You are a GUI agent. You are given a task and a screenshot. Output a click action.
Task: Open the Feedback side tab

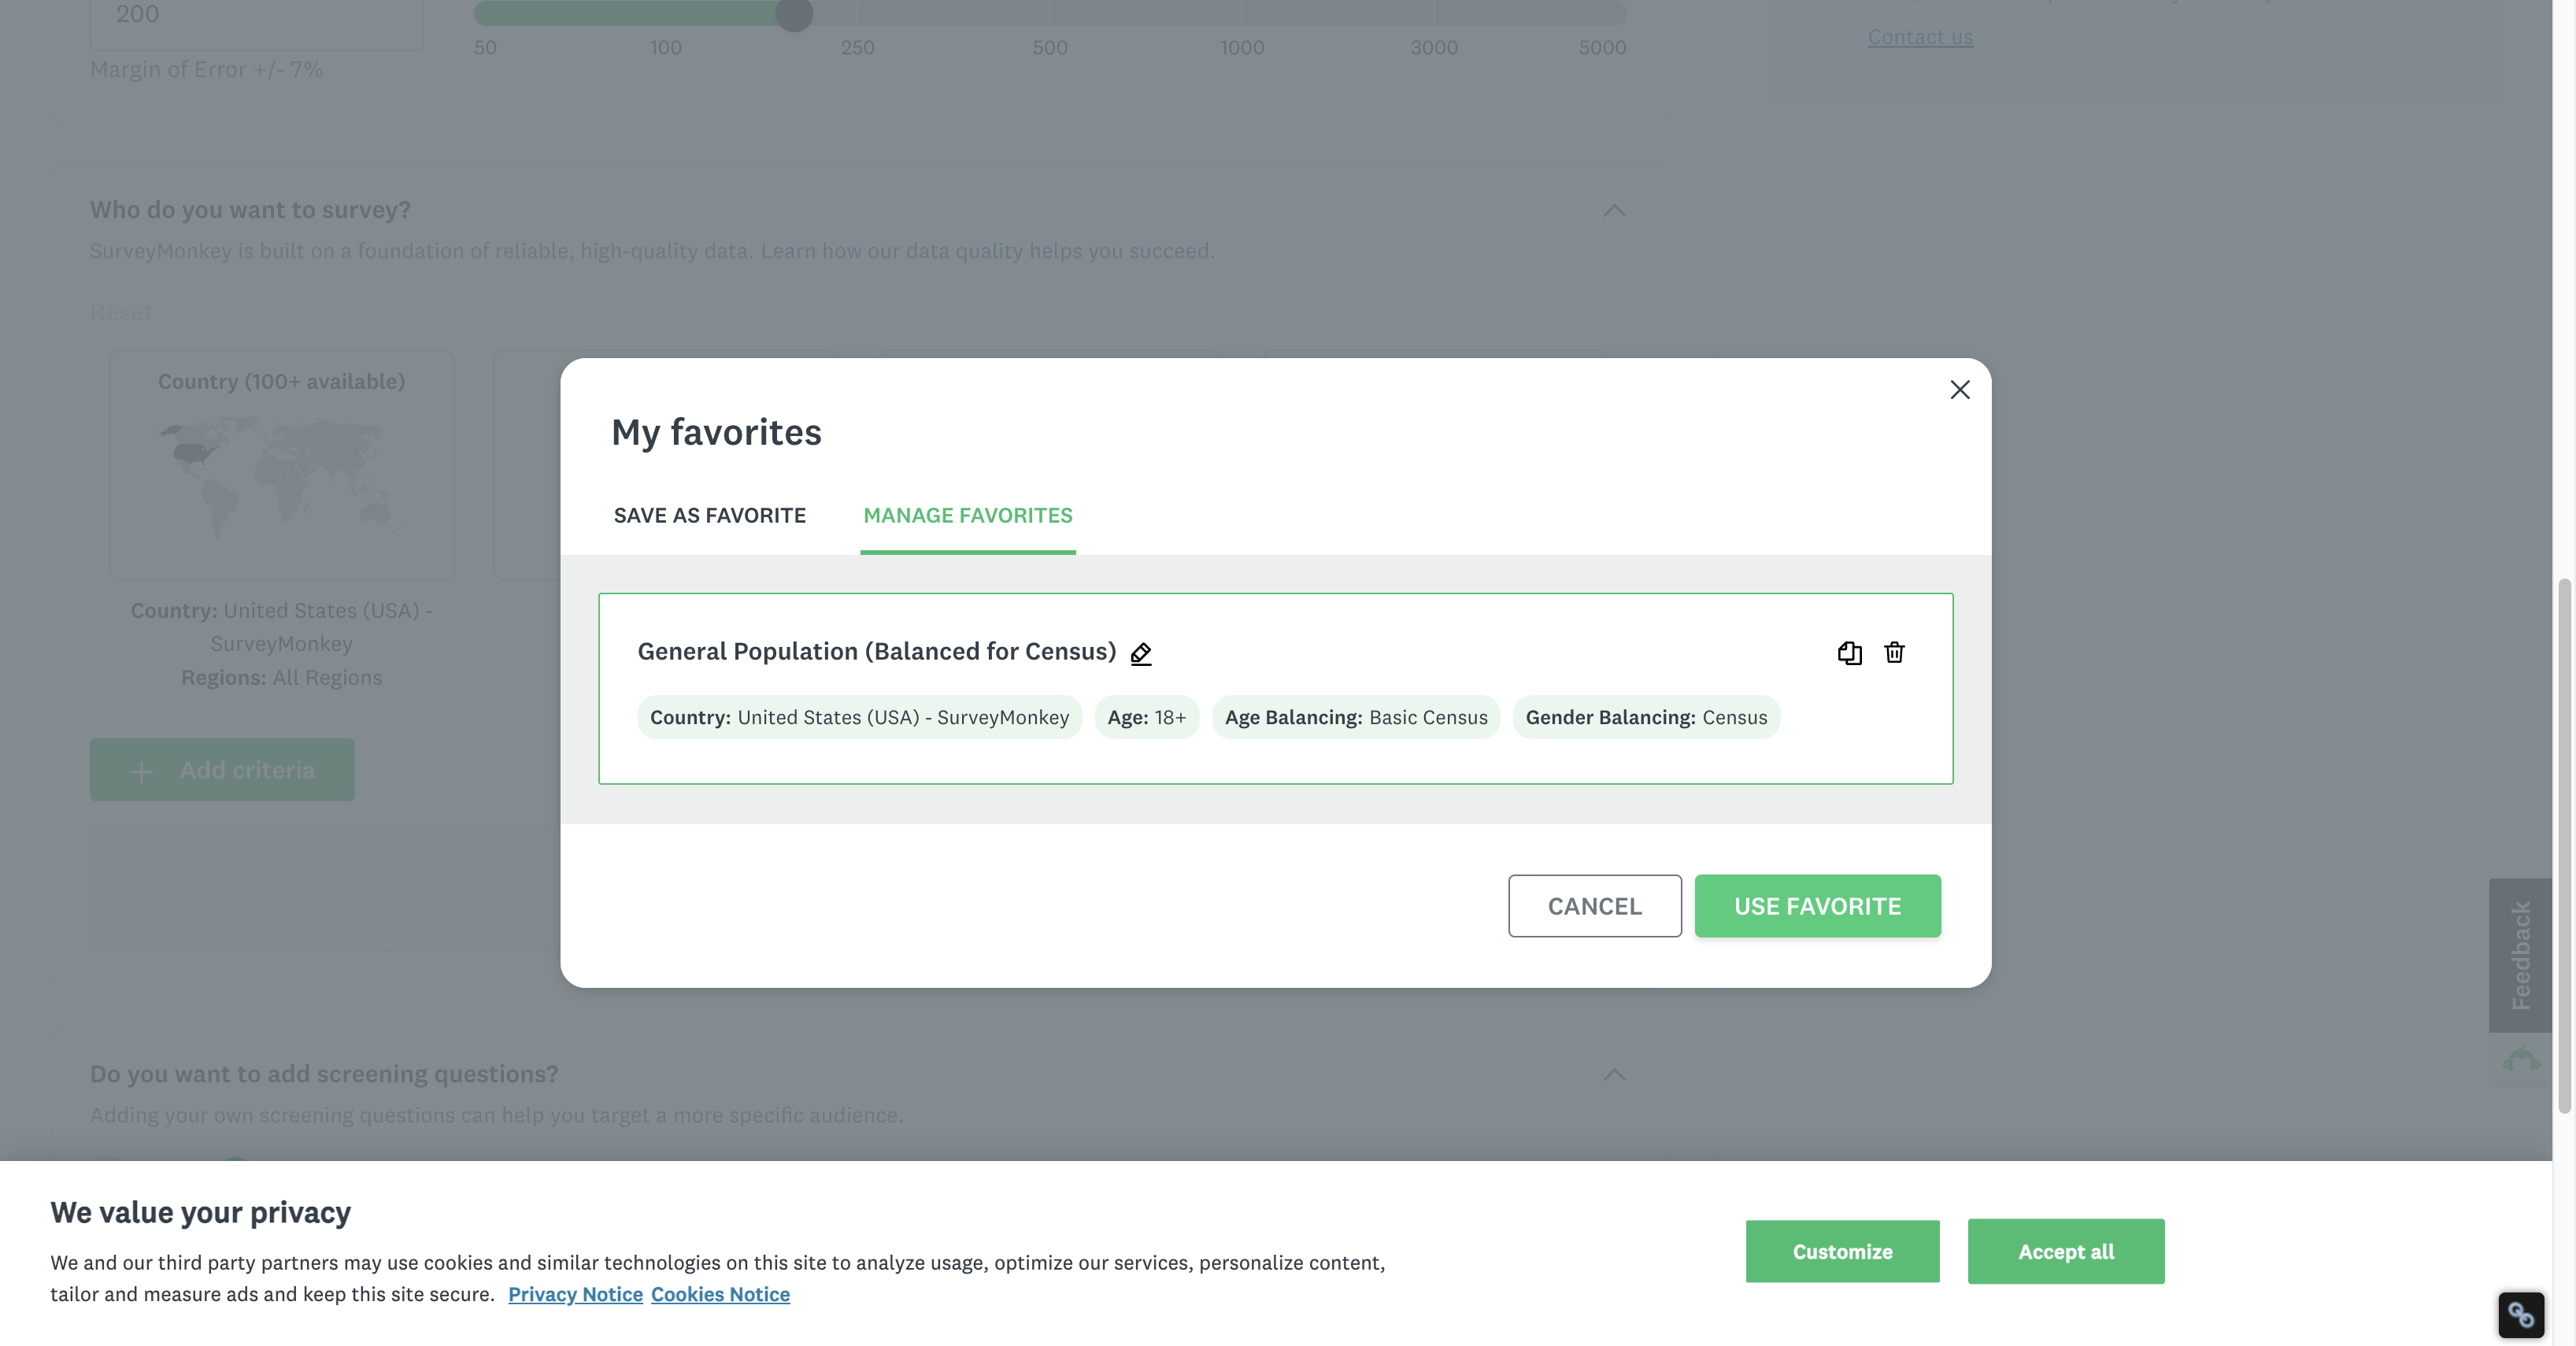2520,955
